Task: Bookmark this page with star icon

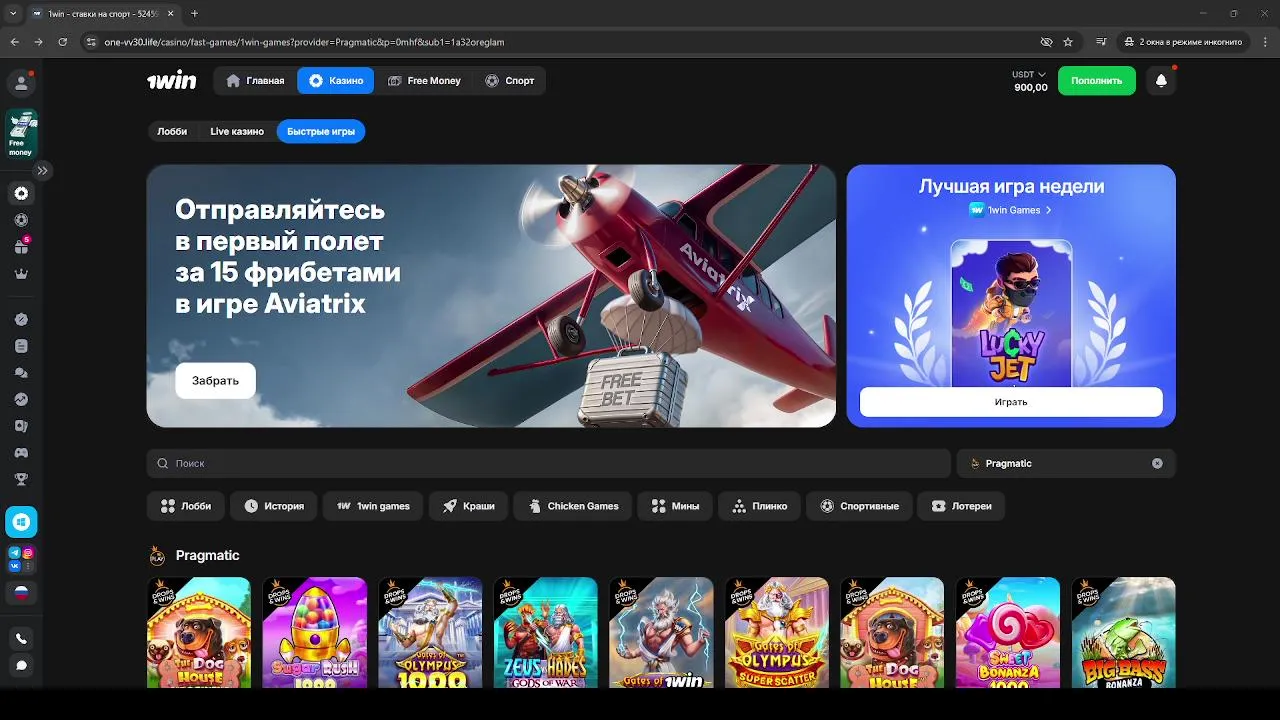Action: [1068, 42]
